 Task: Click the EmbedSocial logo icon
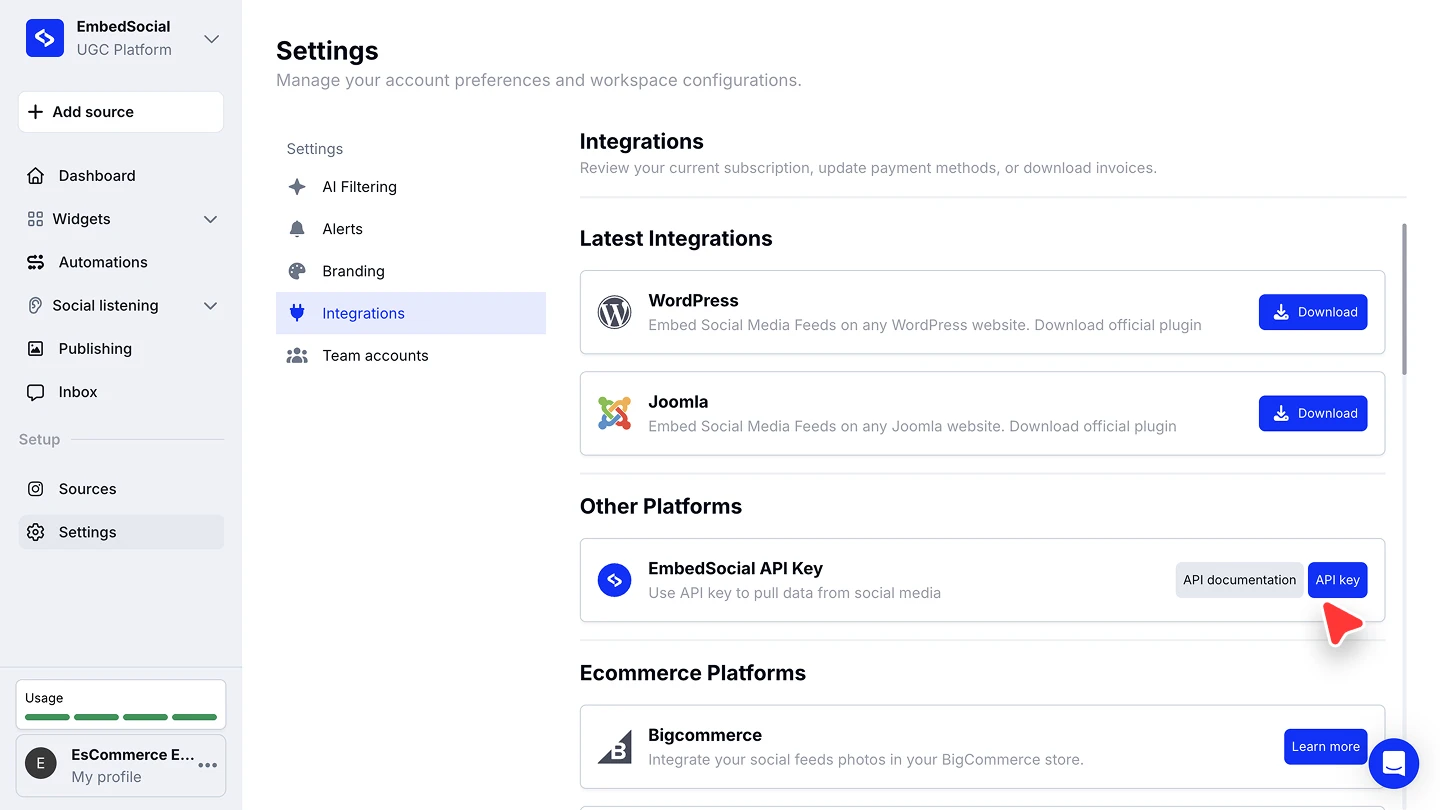(x=45, y=38)
